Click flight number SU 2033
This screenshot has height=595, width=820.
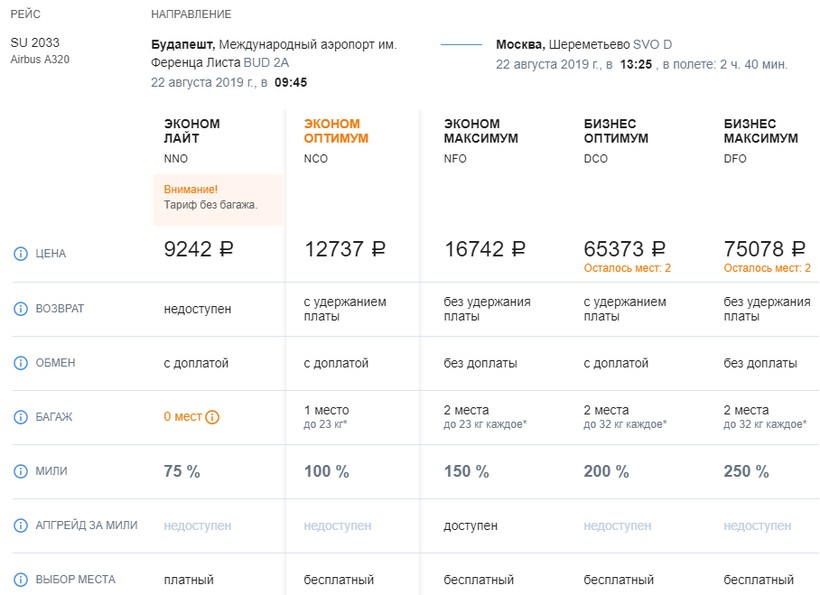(x=33, y=43)
